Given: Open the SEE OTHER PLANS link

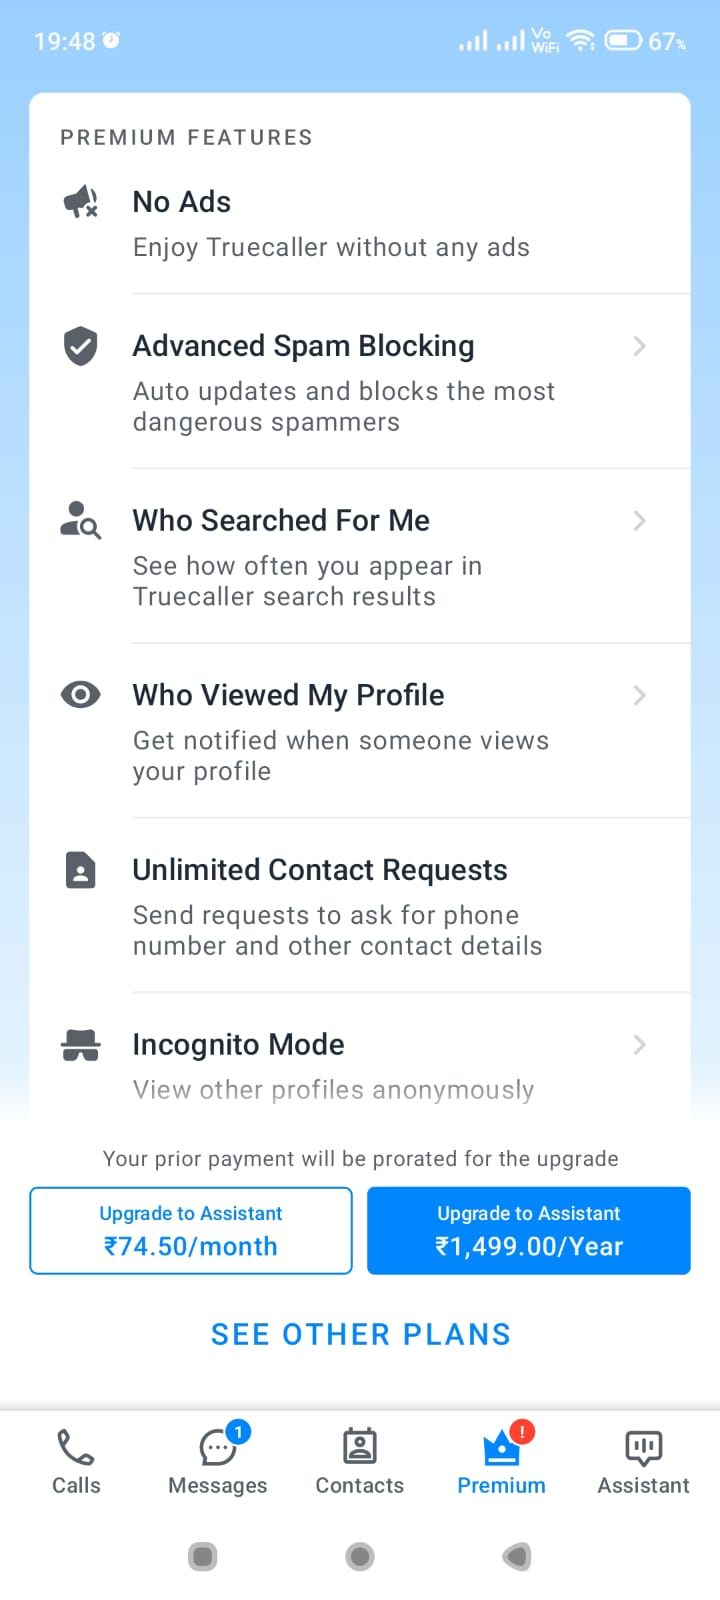Looking at the screenshot, I should (361, 1335).
